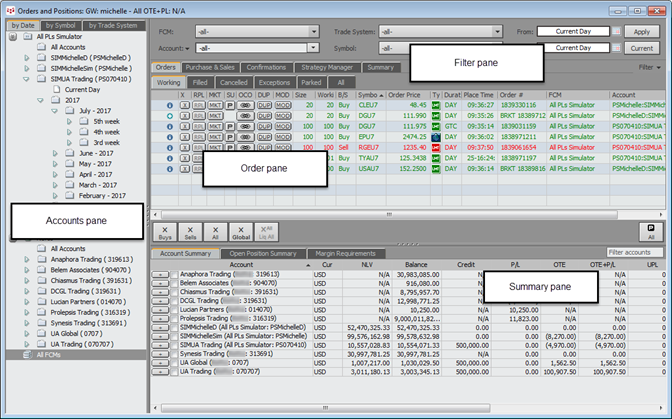The width and height of the screenshot is (672, 419).
Task: Click cancel all Buys icon button
Action: click(x=164, y=232)
